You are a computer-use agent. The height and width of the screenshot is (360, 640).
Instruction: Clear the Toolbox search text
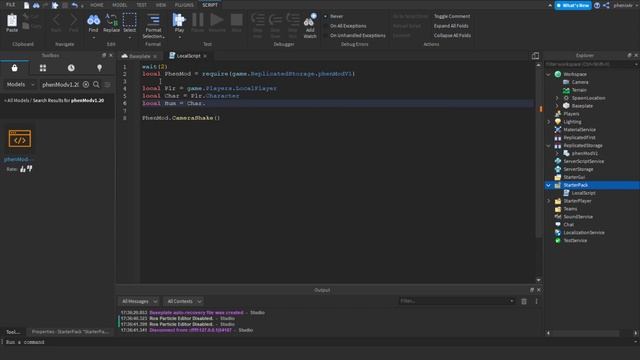86,84
